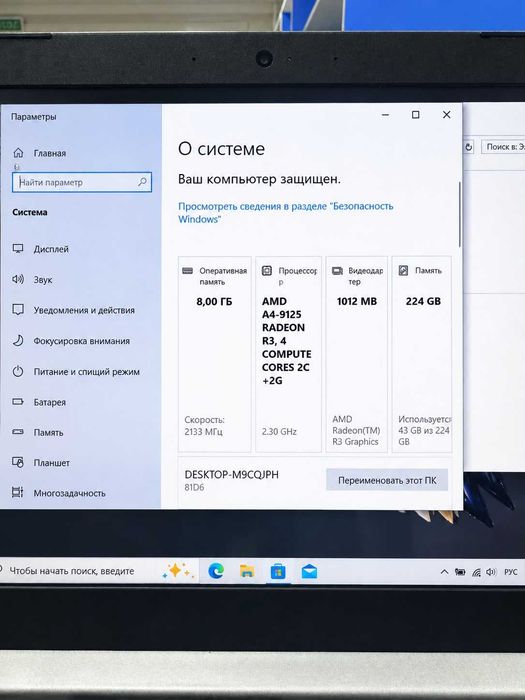Open the Батарея section
525x700 pixels.
point(50,402)
